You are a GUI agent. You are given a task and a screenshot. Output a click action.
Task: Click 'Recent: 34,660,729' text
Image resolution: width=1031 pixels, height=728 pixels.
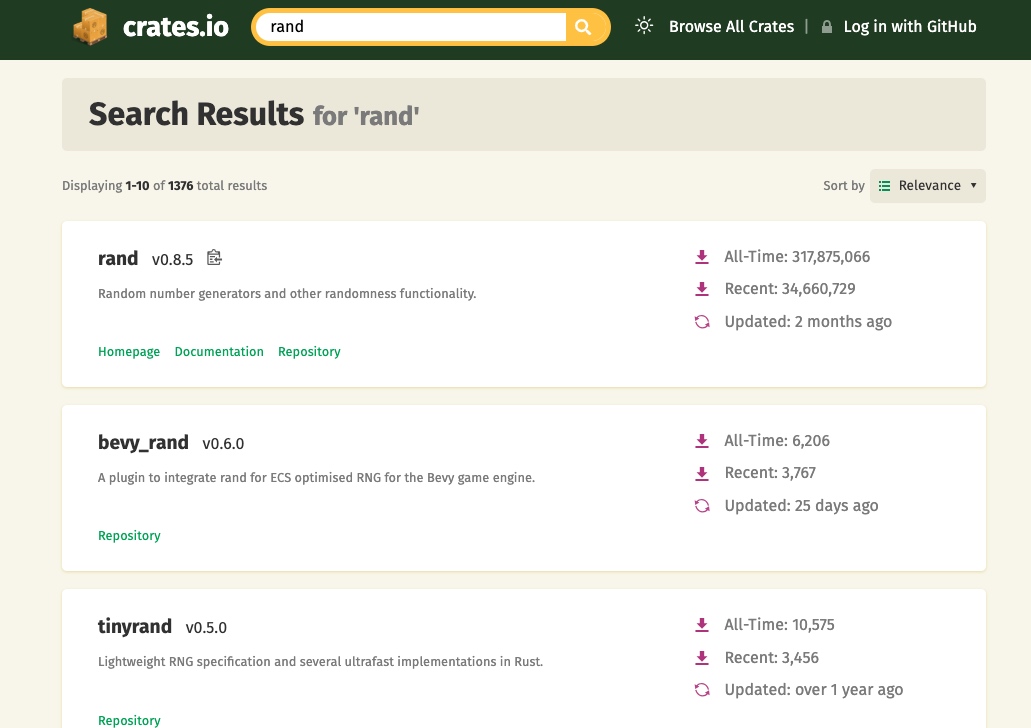(790, 289)
